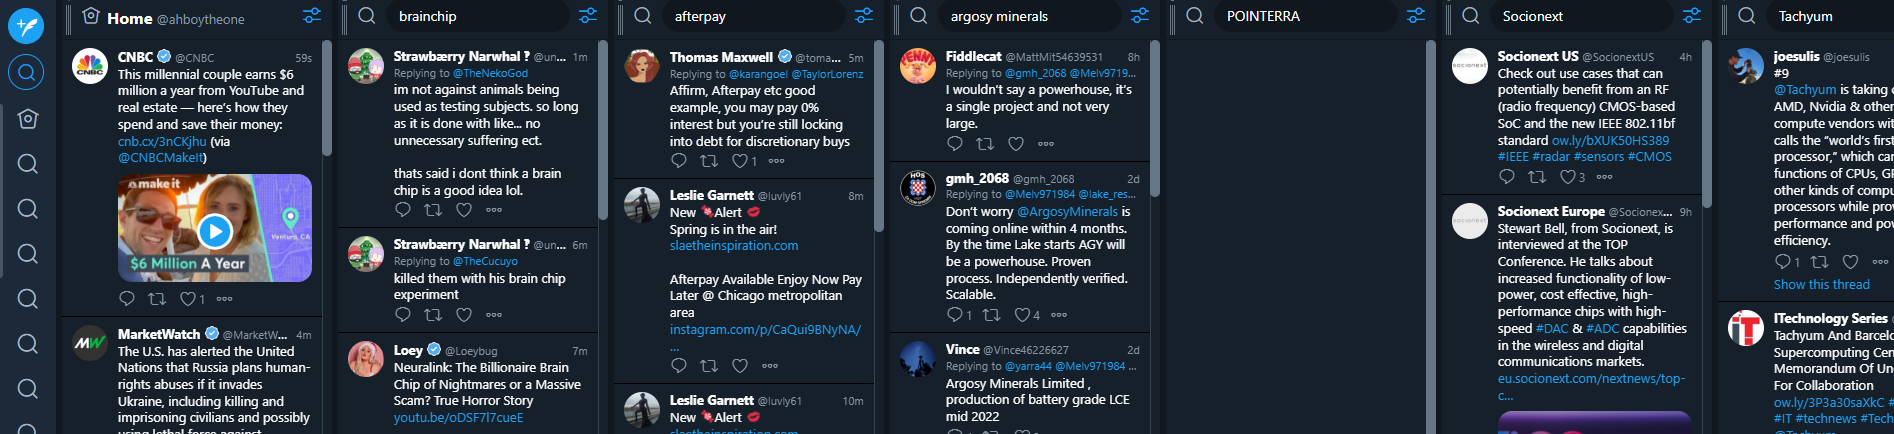Retweet Thomas Maxwell's Afterpay tweet
The image size is (1894, 434).
point(709,161)
